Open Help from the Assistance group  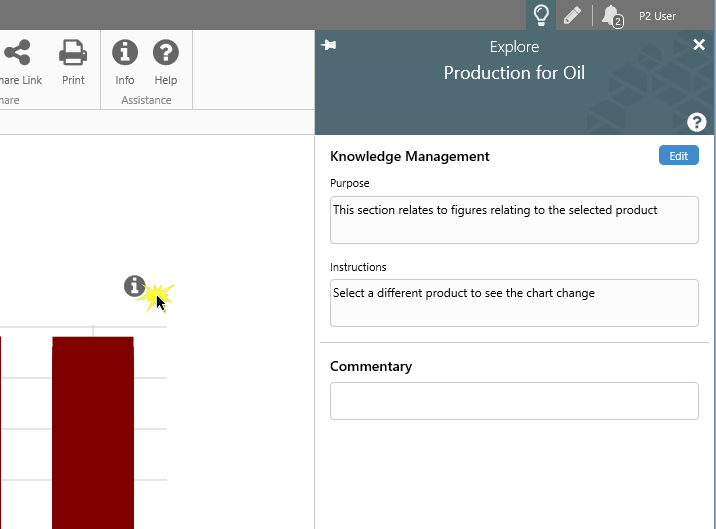[166, 60]
